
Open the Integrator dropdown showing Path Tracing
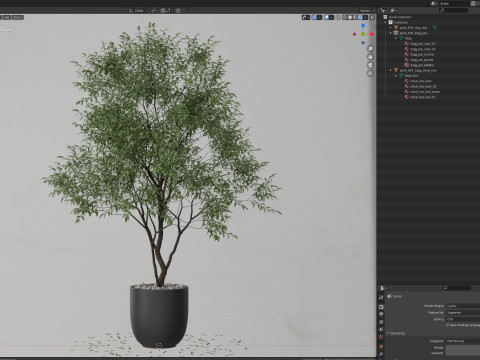[463, 341]
